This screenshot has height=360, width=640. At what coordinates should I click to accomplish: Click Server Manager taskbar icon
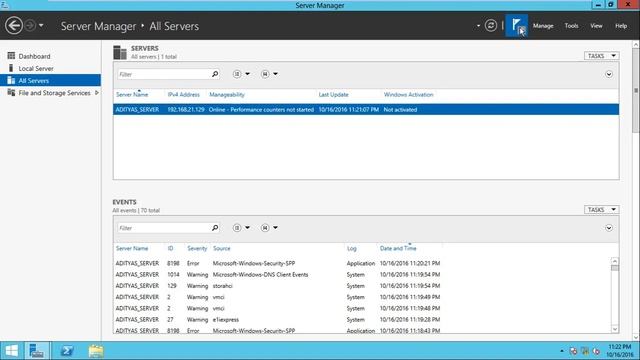(x=37, y=351)
